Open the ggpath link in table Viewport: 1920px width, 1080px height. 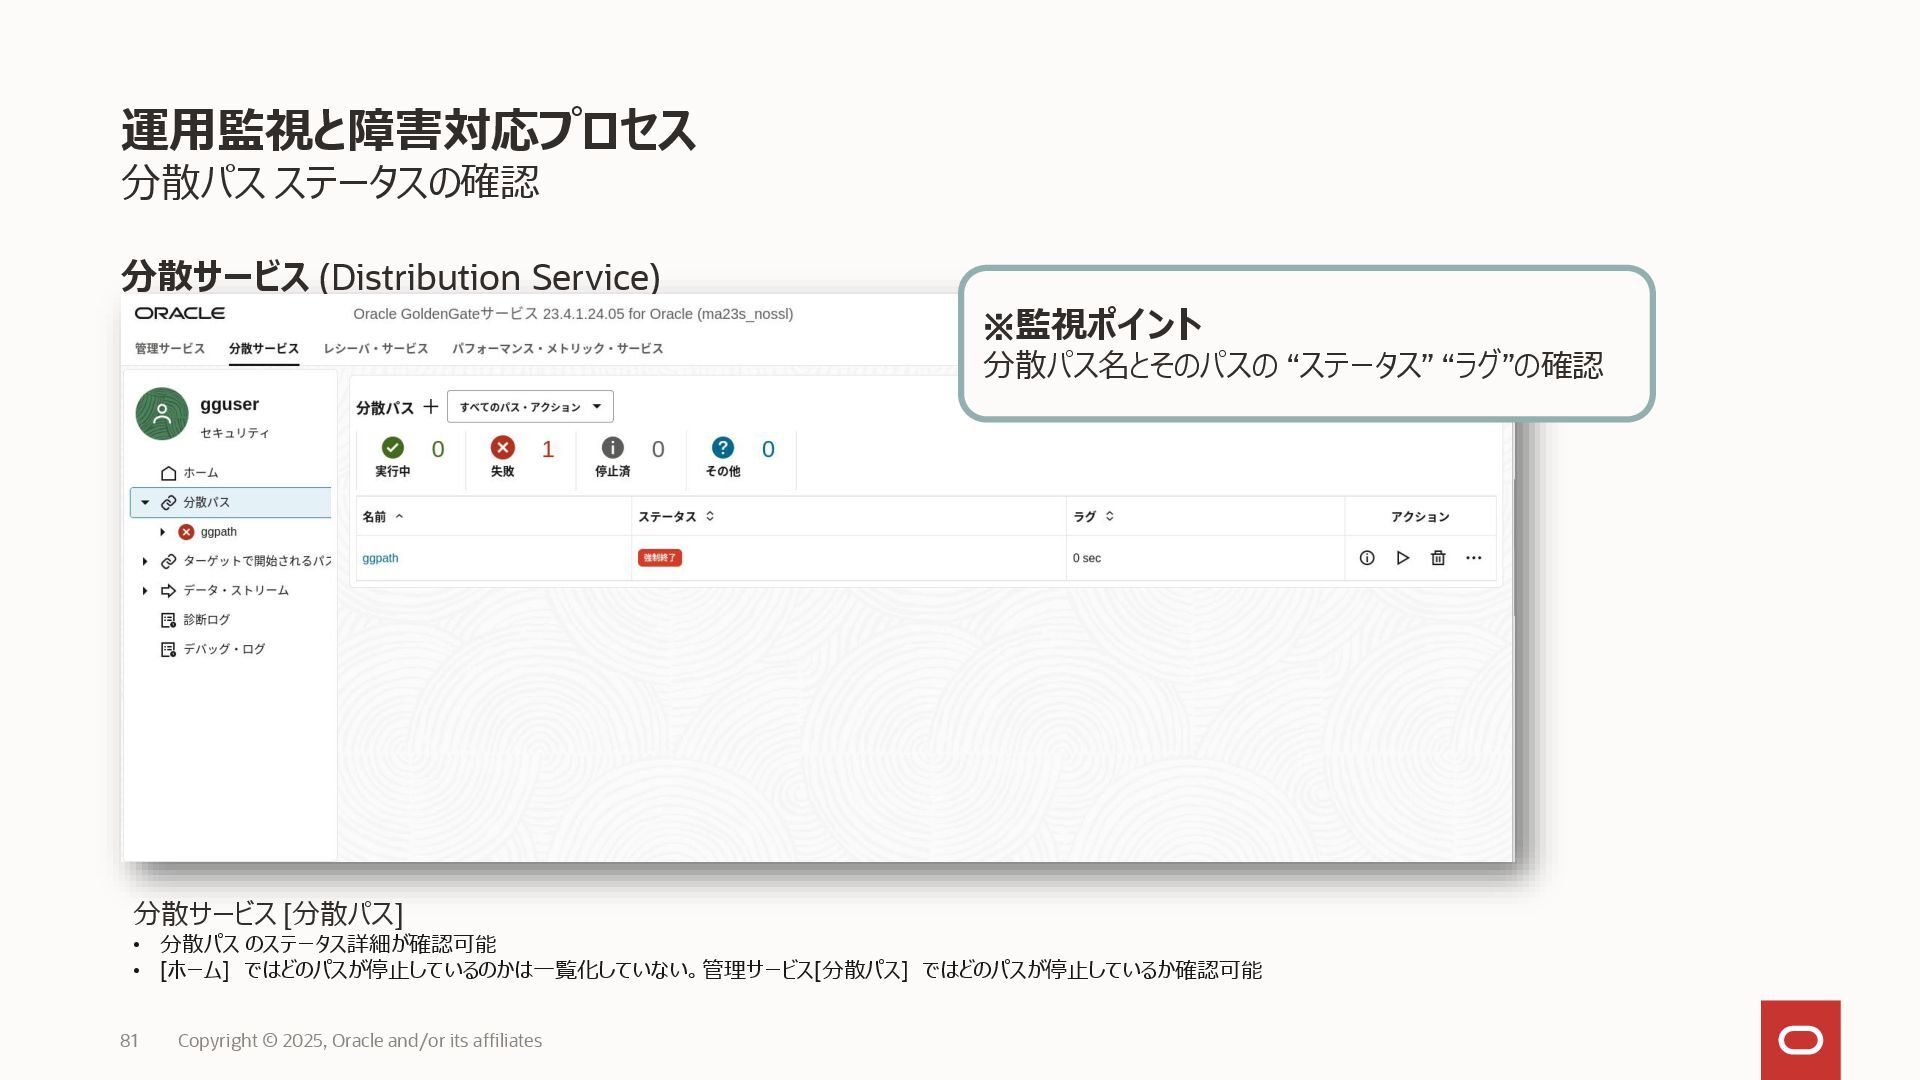pos(380,558)
